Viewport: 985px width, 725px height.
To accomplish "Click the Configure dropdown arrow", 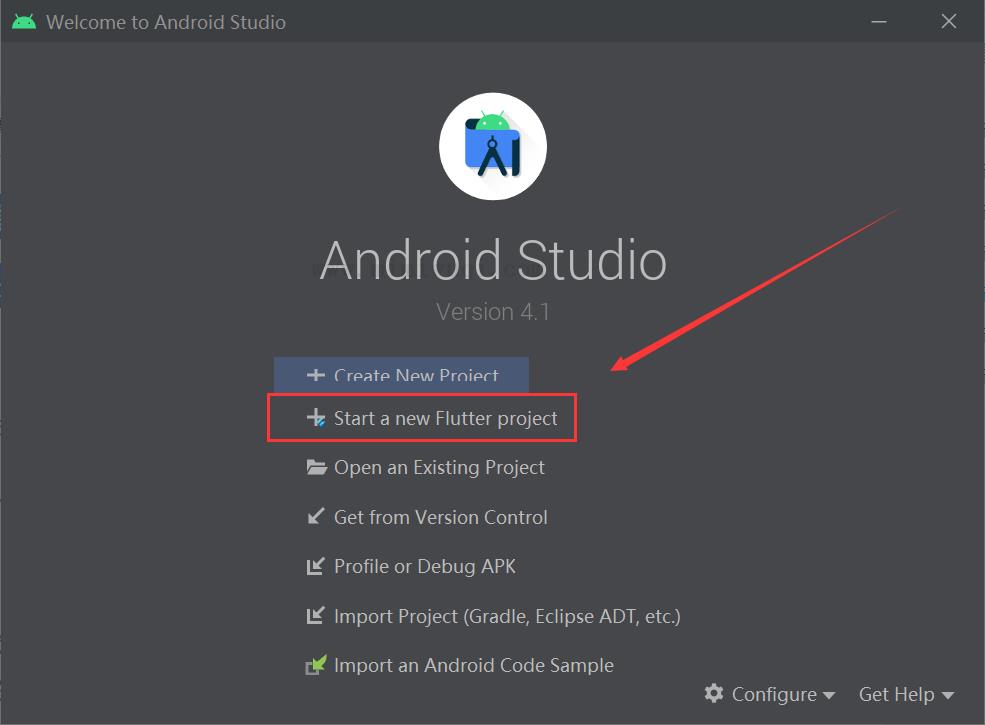I will (x=829, y=695).
